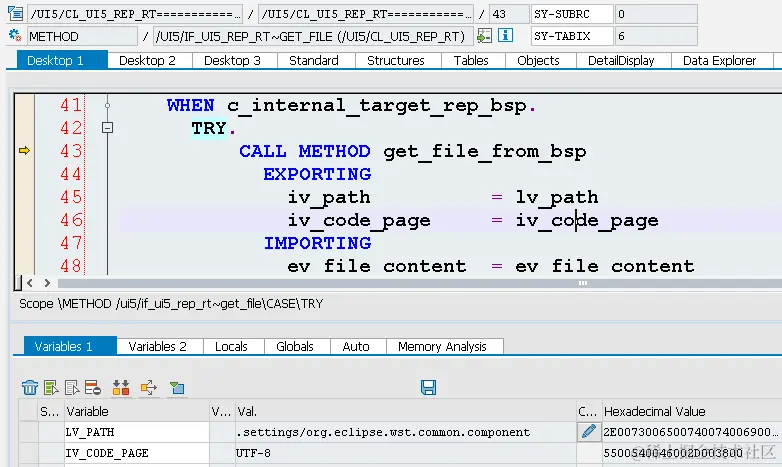Click the EXPORTING keyword on line 44
Viewport: 782px width, 467px height.
point(317,174)
